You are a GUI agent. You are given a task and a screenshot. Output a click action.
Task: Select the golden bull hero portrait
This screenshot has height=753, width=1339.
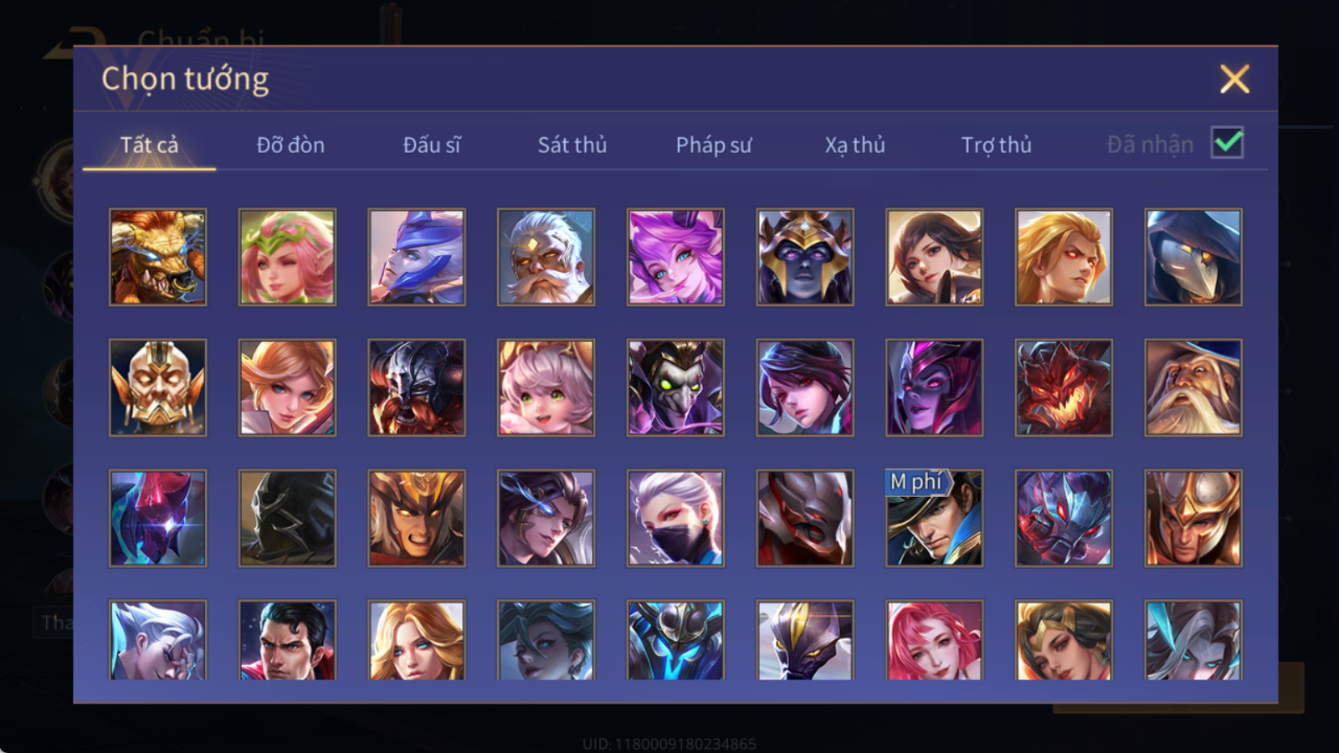[x=158, y=257]
